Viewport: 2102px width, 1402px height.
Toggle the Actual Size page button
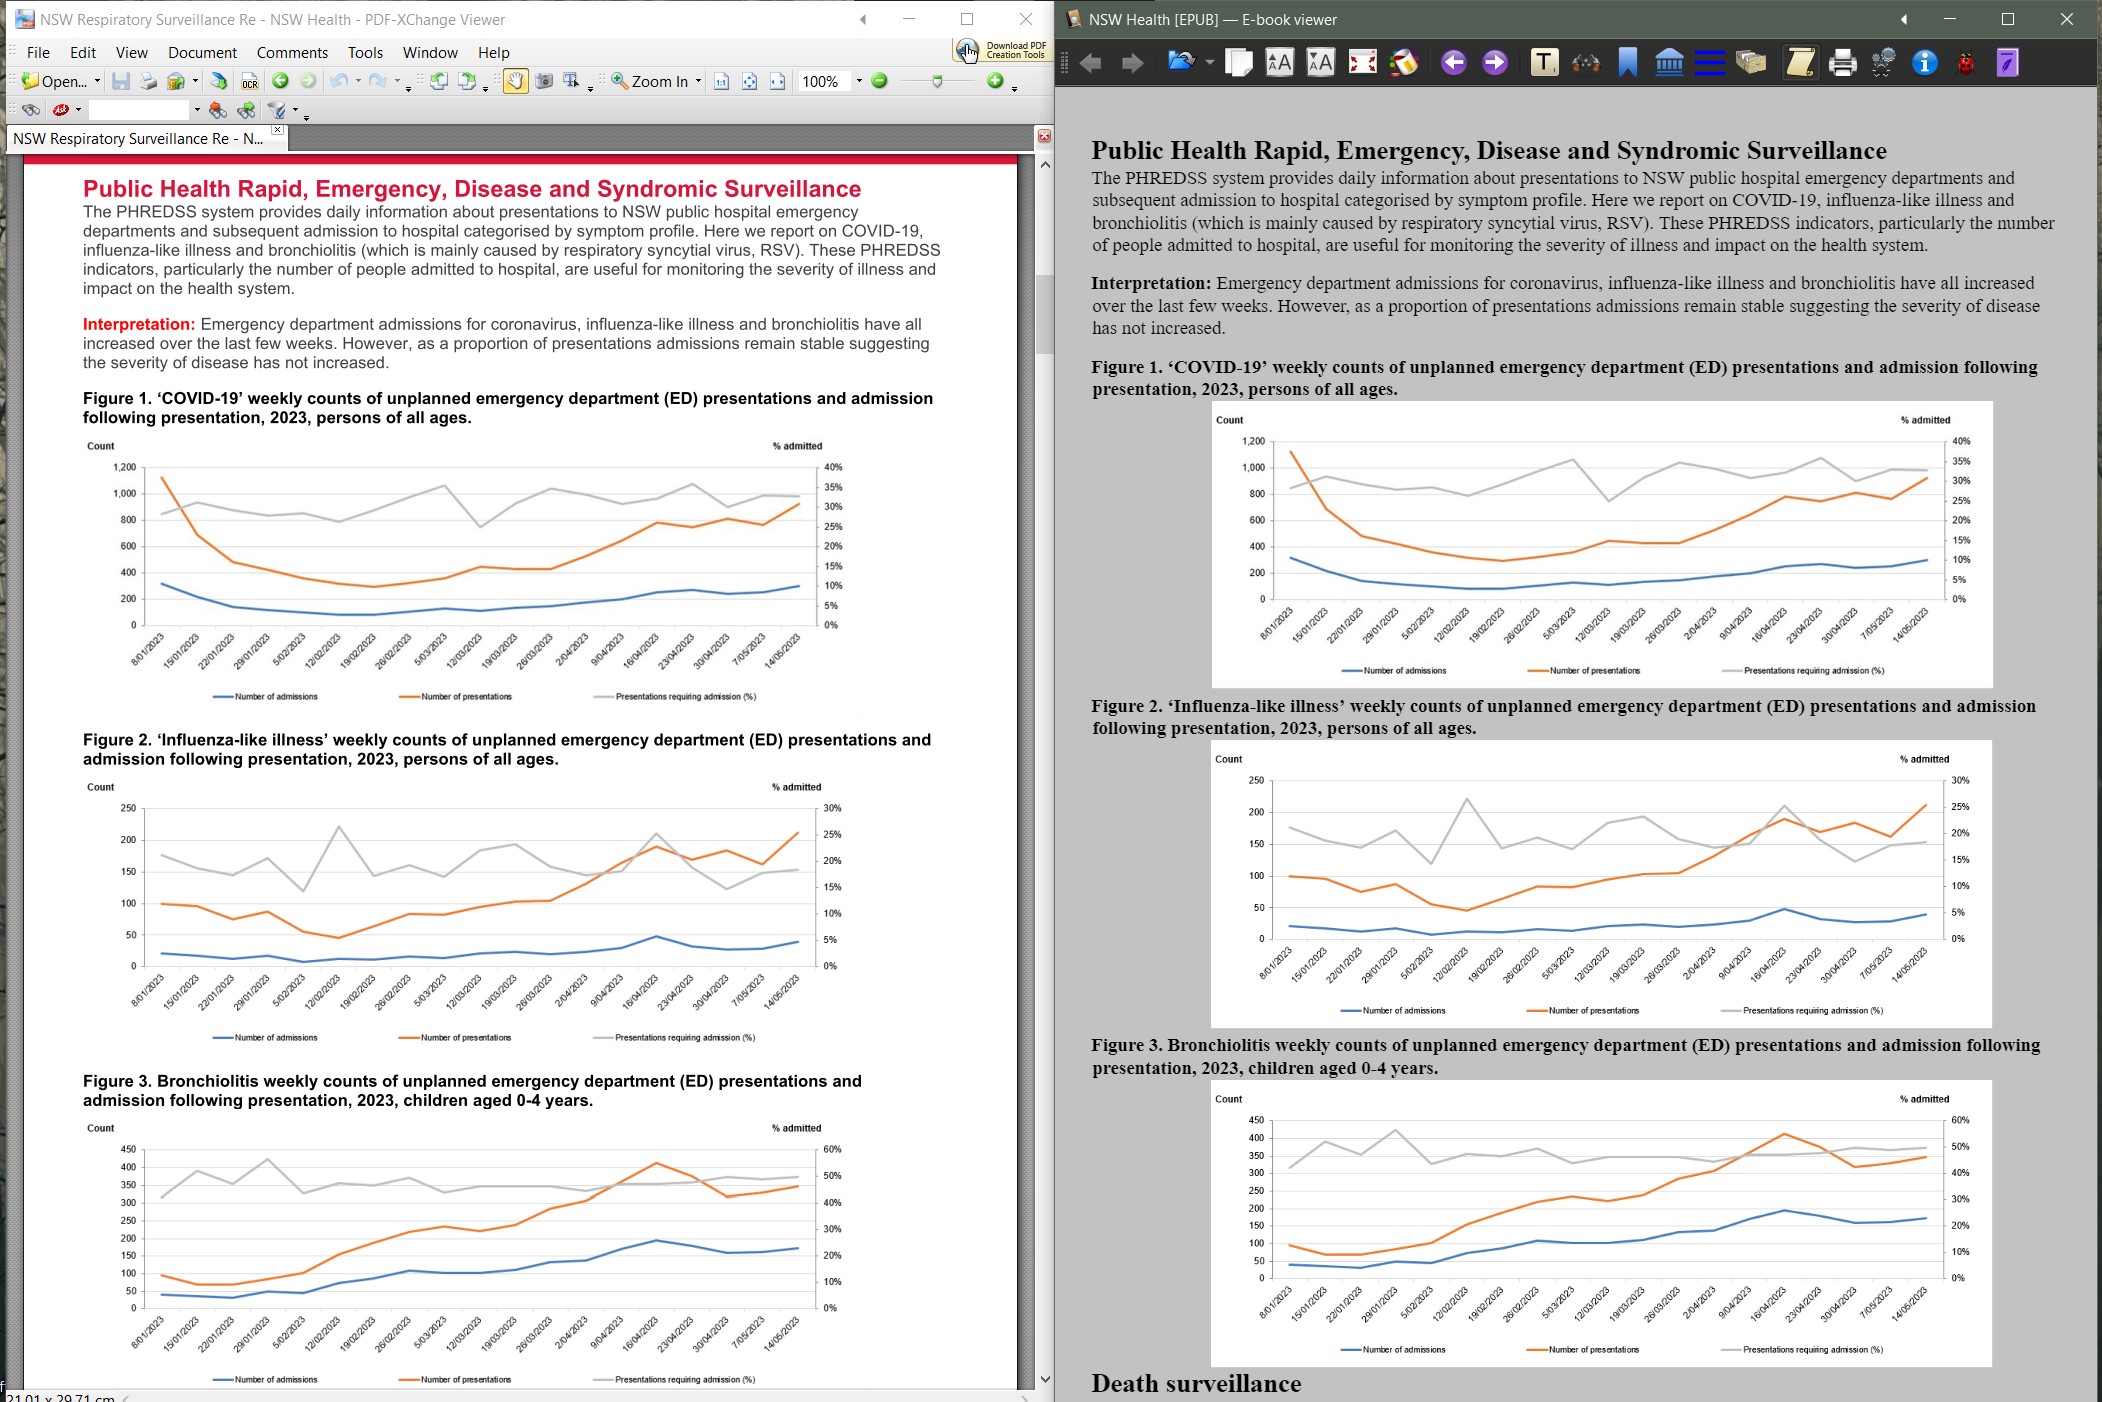(x=721, y=81)
